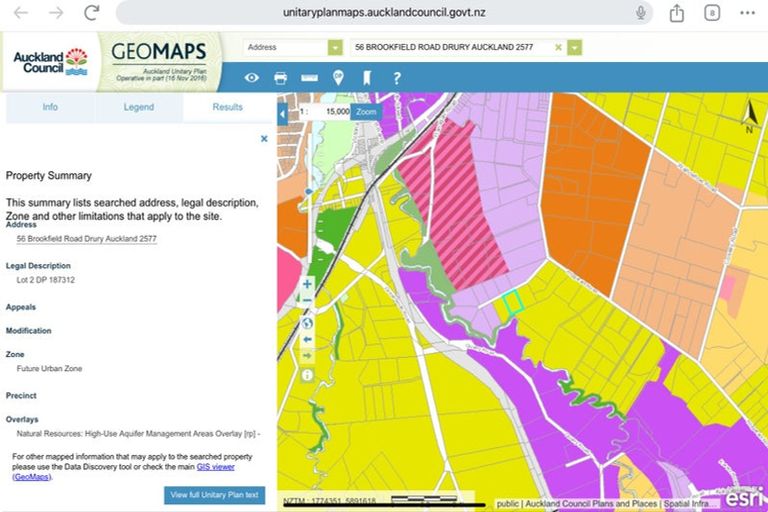
Task: Select the ruler measure tool
Action: [309, 78]
